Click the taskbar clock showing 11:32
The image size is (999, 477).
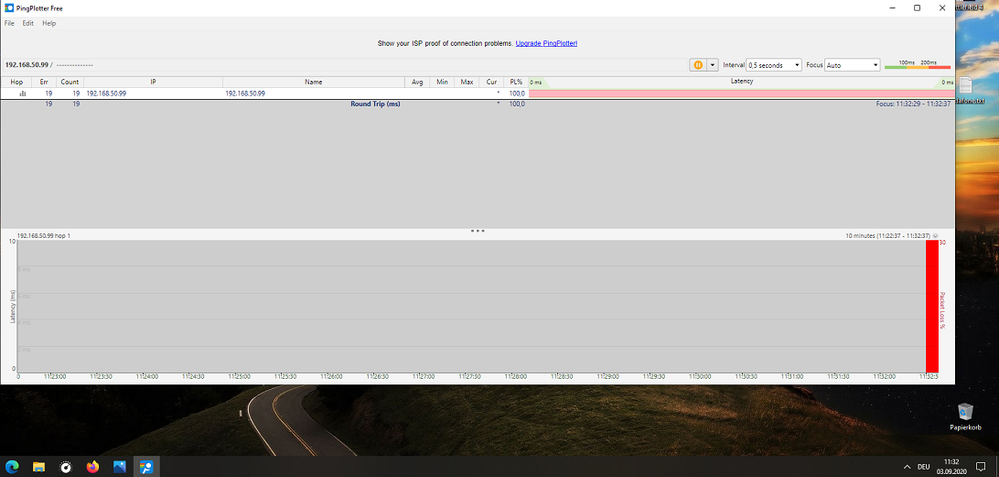951,466
